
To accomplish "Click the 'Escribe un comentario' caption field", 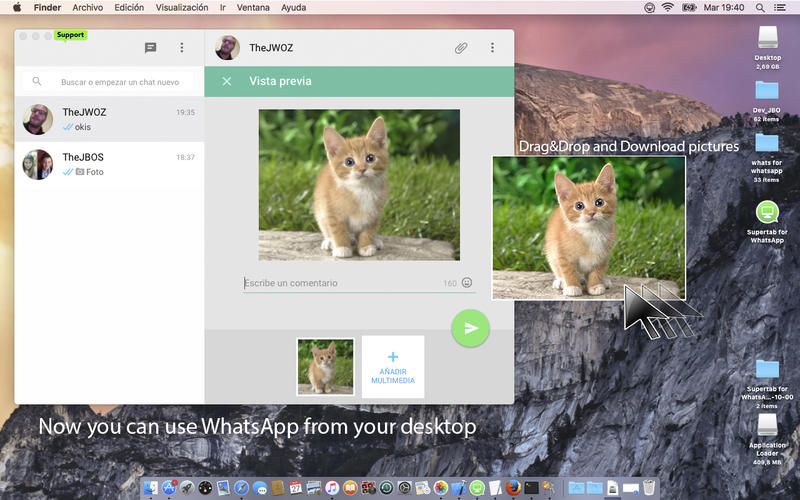I will [x=340, y=283].
